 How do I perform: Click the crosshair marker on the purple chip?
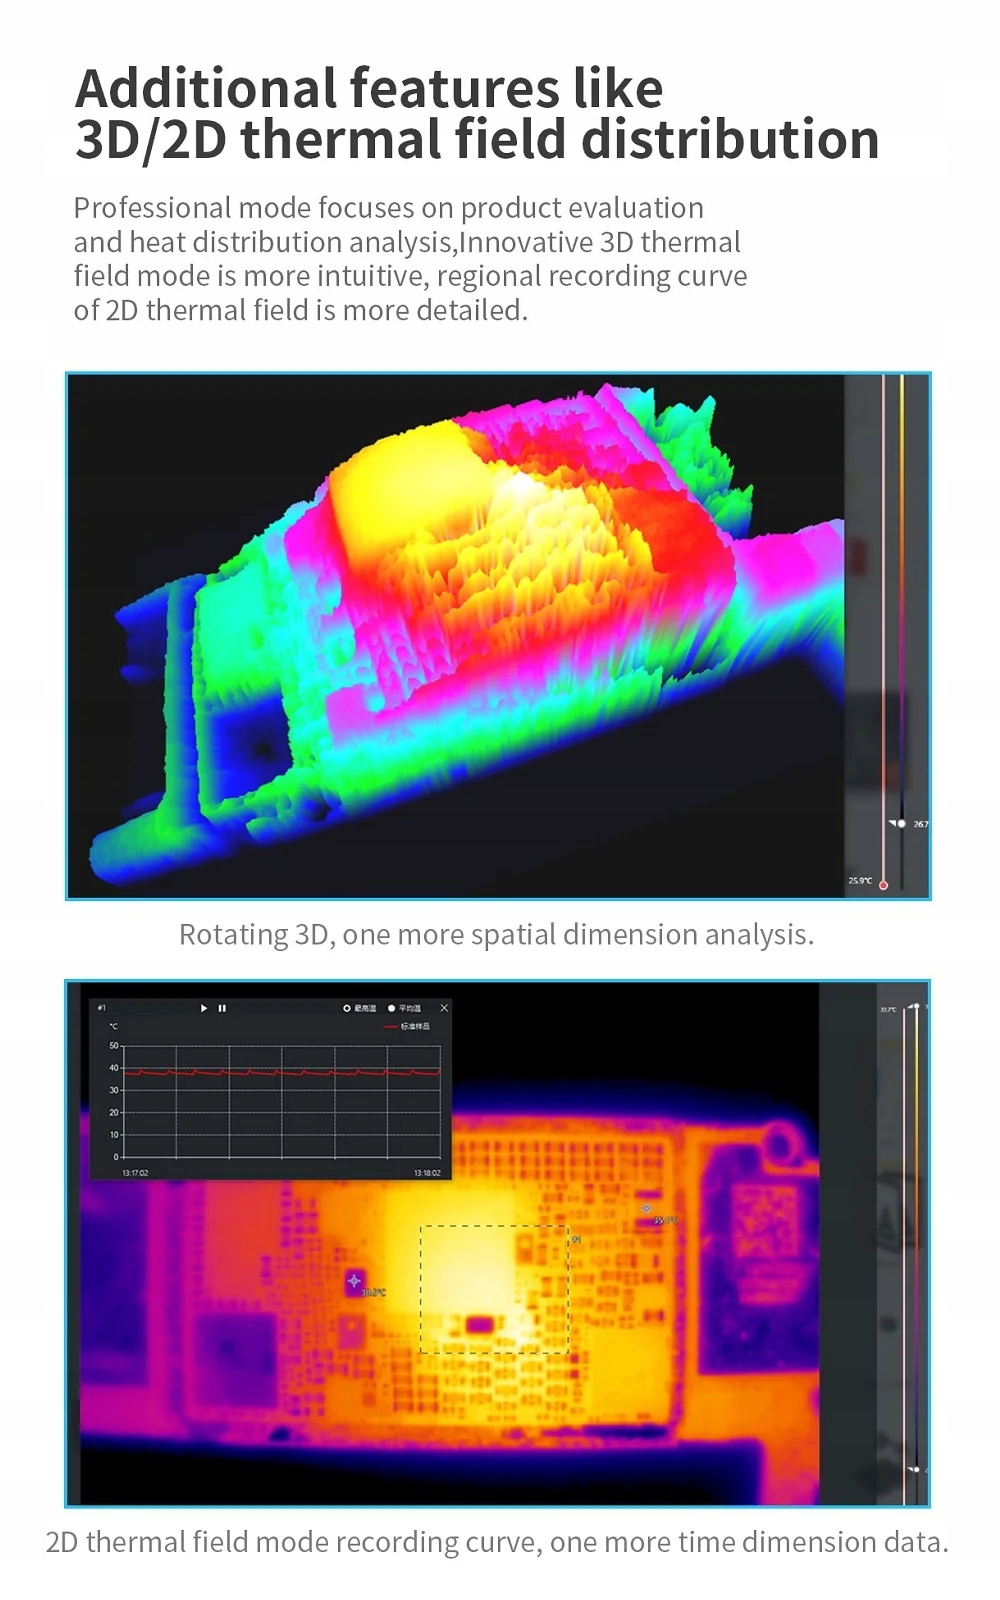[x=354, y=1280]
